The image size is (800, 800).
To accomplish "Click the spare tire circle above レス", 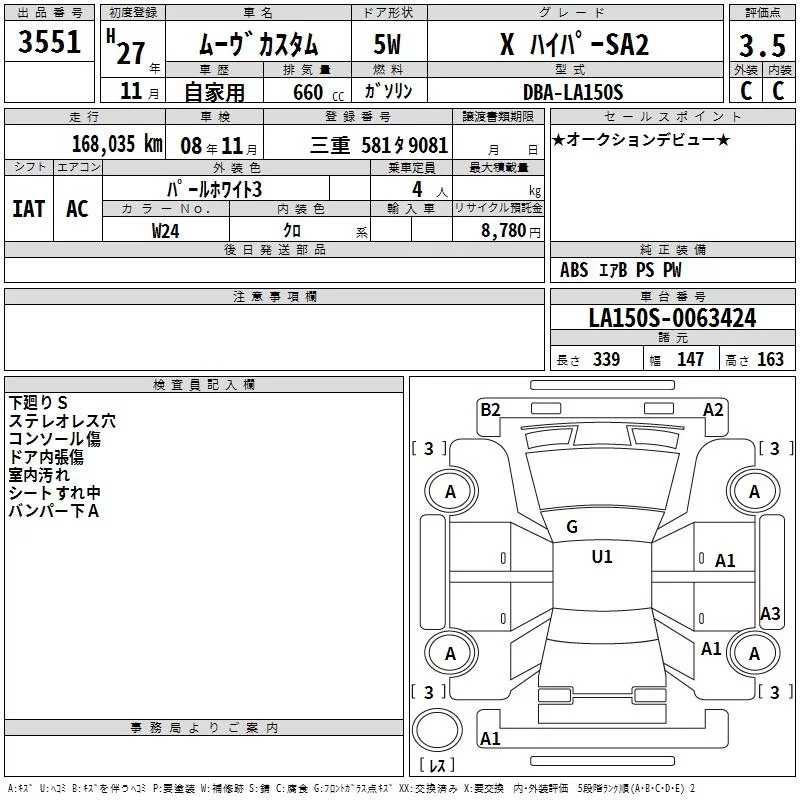I will (437, 730).
